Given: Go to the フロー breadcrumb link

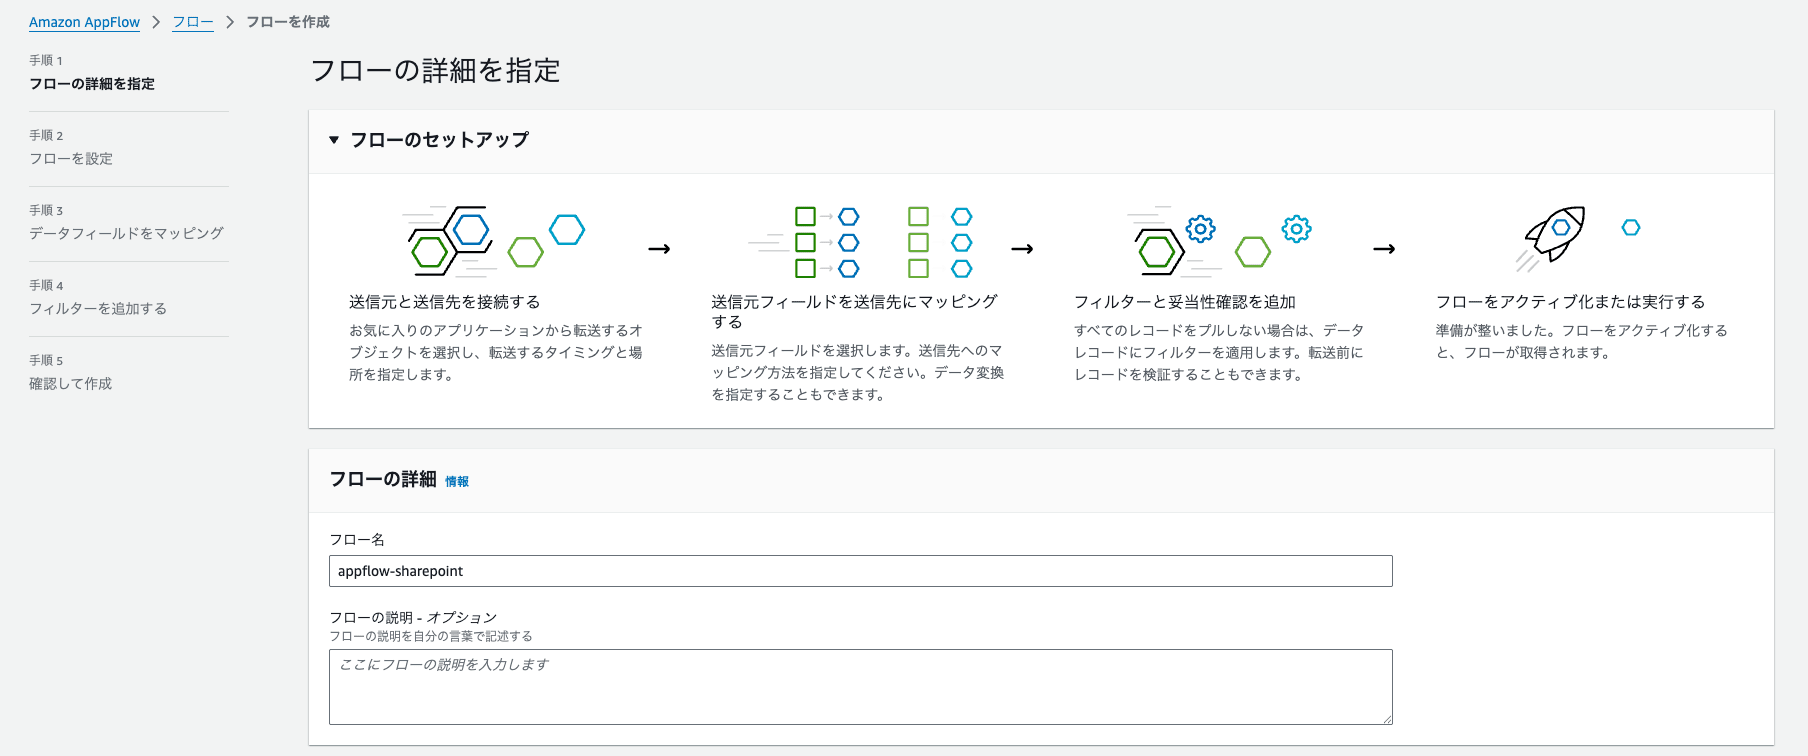Looking at the screenshot, I should (x=193, y=22).
